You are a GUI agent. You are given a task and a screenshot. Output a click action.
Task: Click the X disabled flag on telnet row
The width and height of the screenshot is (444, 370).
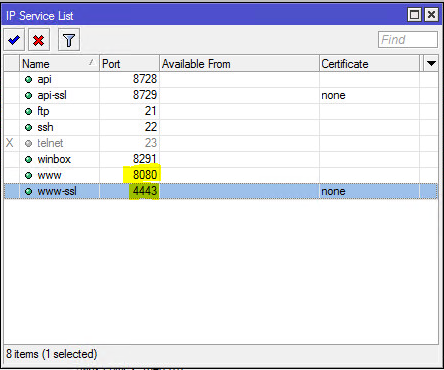point(10,143)
